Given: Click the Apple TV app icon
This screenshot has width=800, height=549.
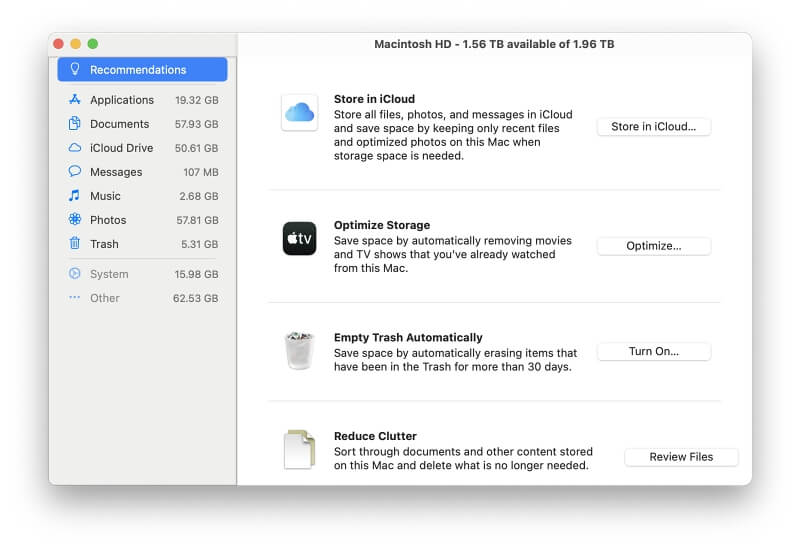Looking at the screenshot, I should click(299, 238).
